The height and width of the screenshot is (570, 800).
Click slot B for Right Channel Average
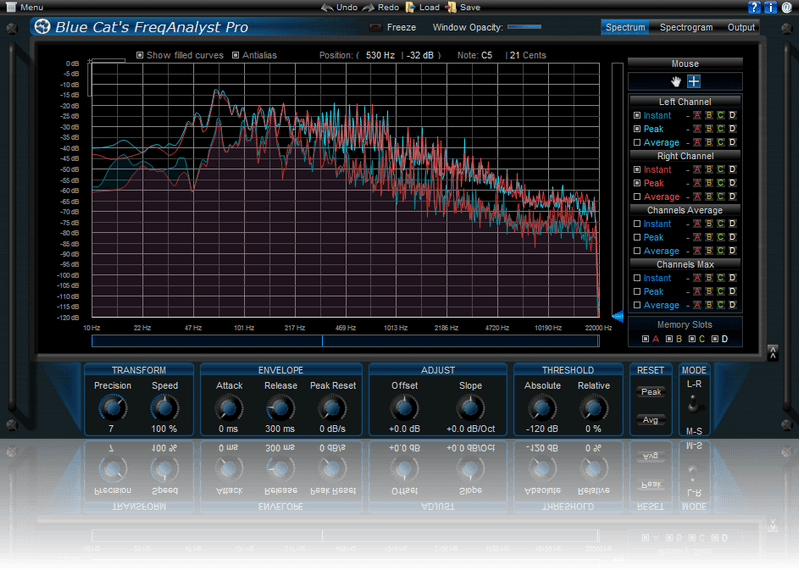point(709,196)
